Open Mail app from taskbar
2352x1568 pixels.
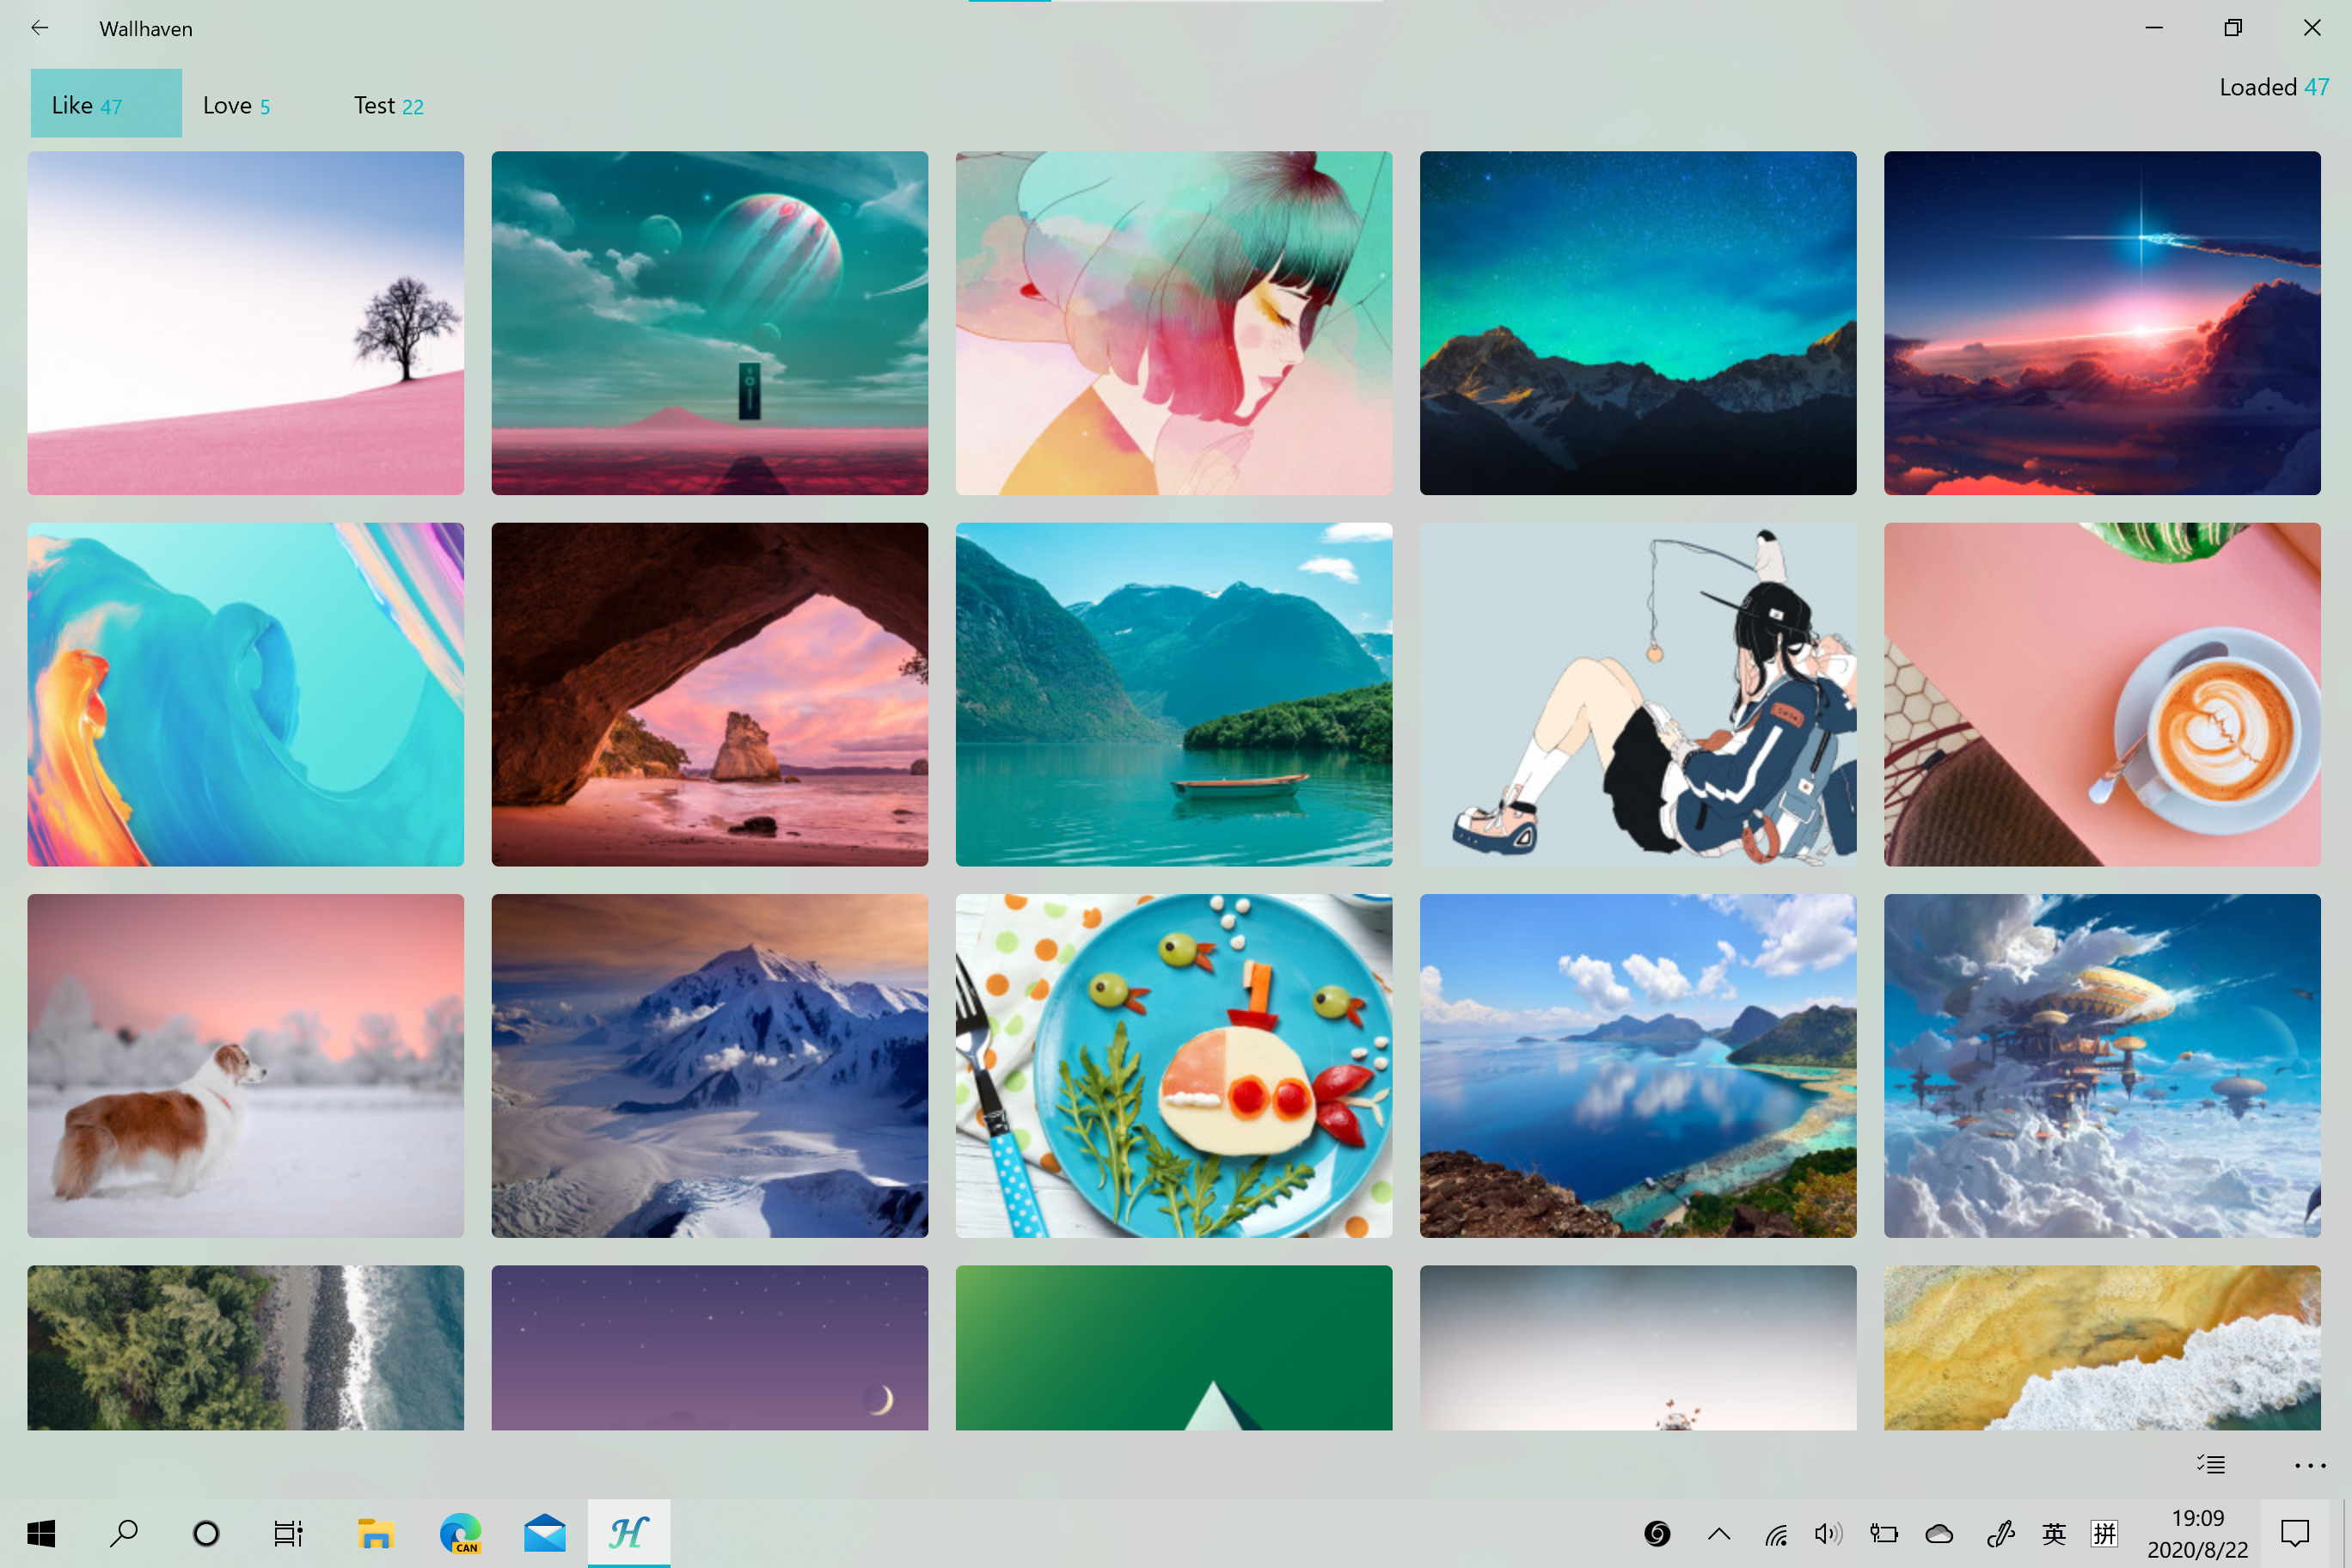(x=544, y=1533)
